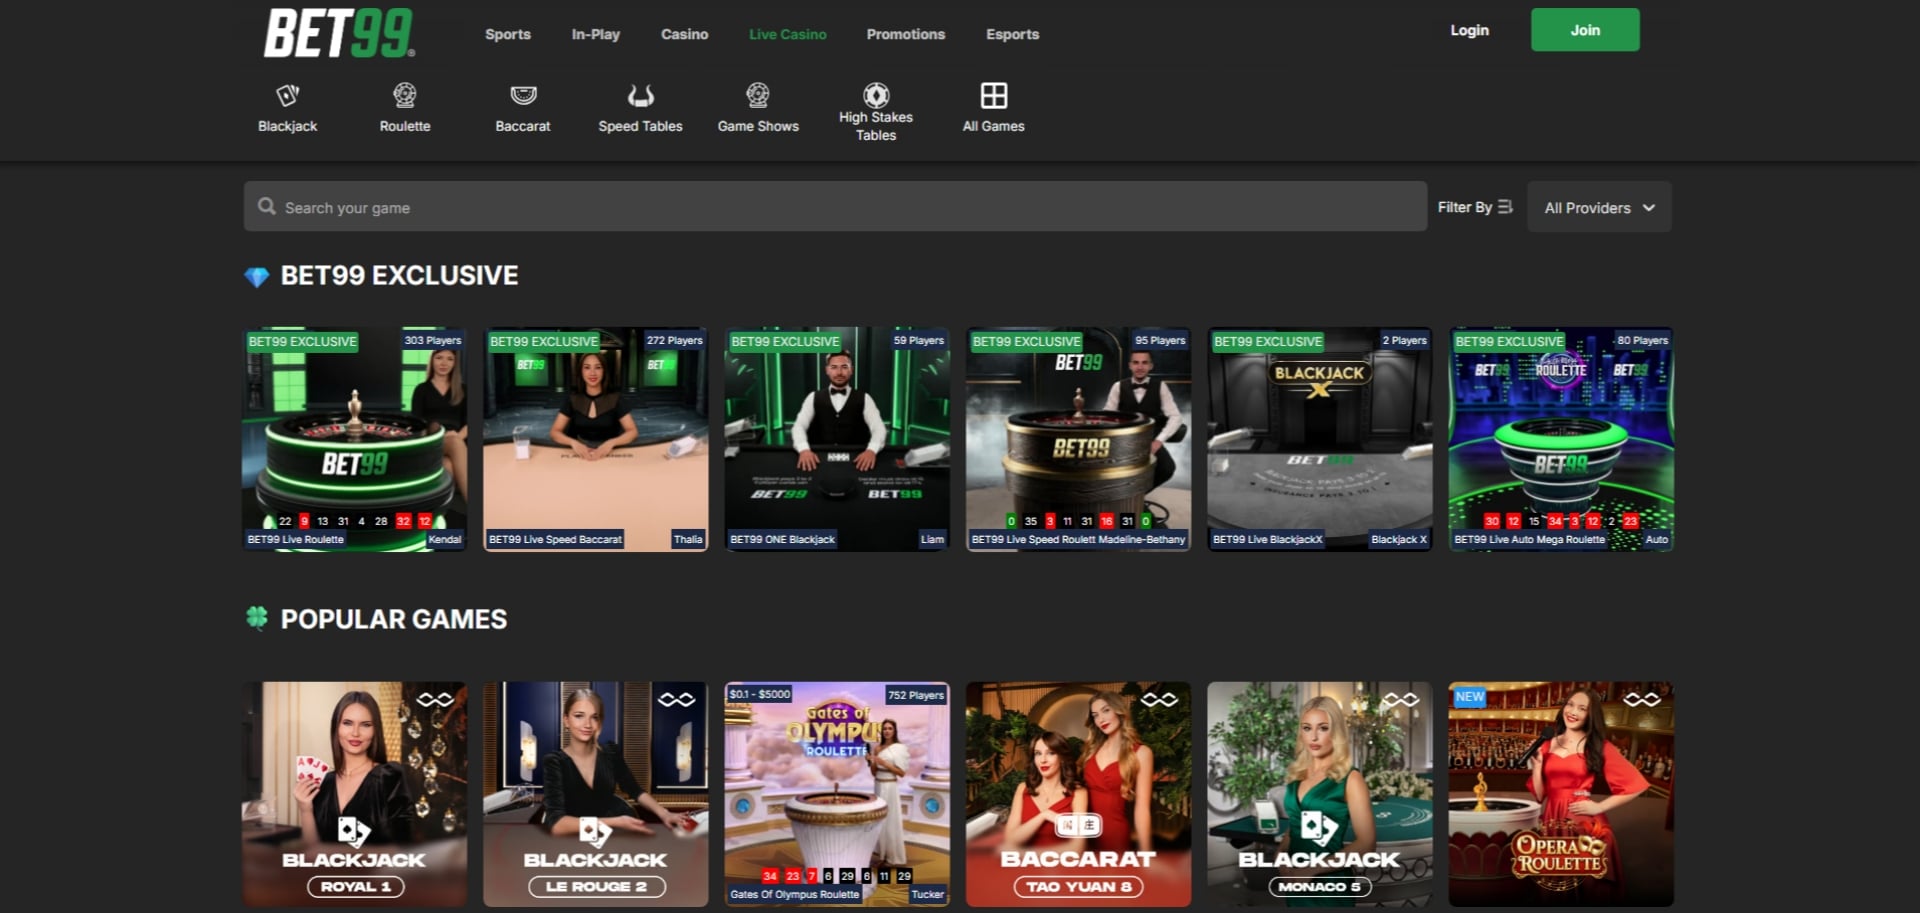
Task: Click the Filter By sort icon
Action: pos(1505,207)
